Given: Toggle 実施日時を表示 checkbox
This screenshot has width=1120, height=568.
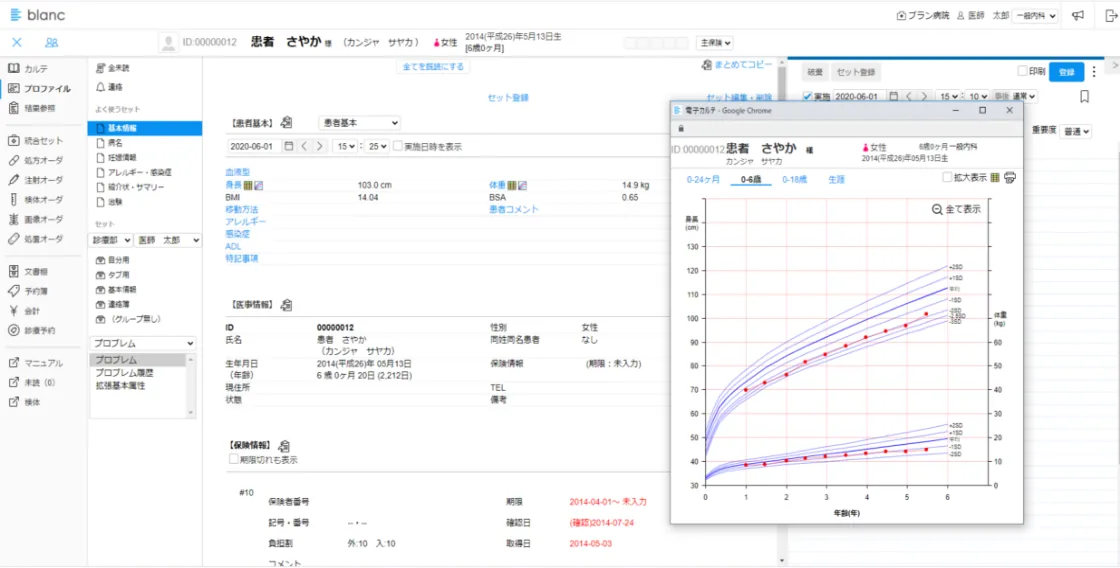Looking at the screenshot, I should click(398, 146).
